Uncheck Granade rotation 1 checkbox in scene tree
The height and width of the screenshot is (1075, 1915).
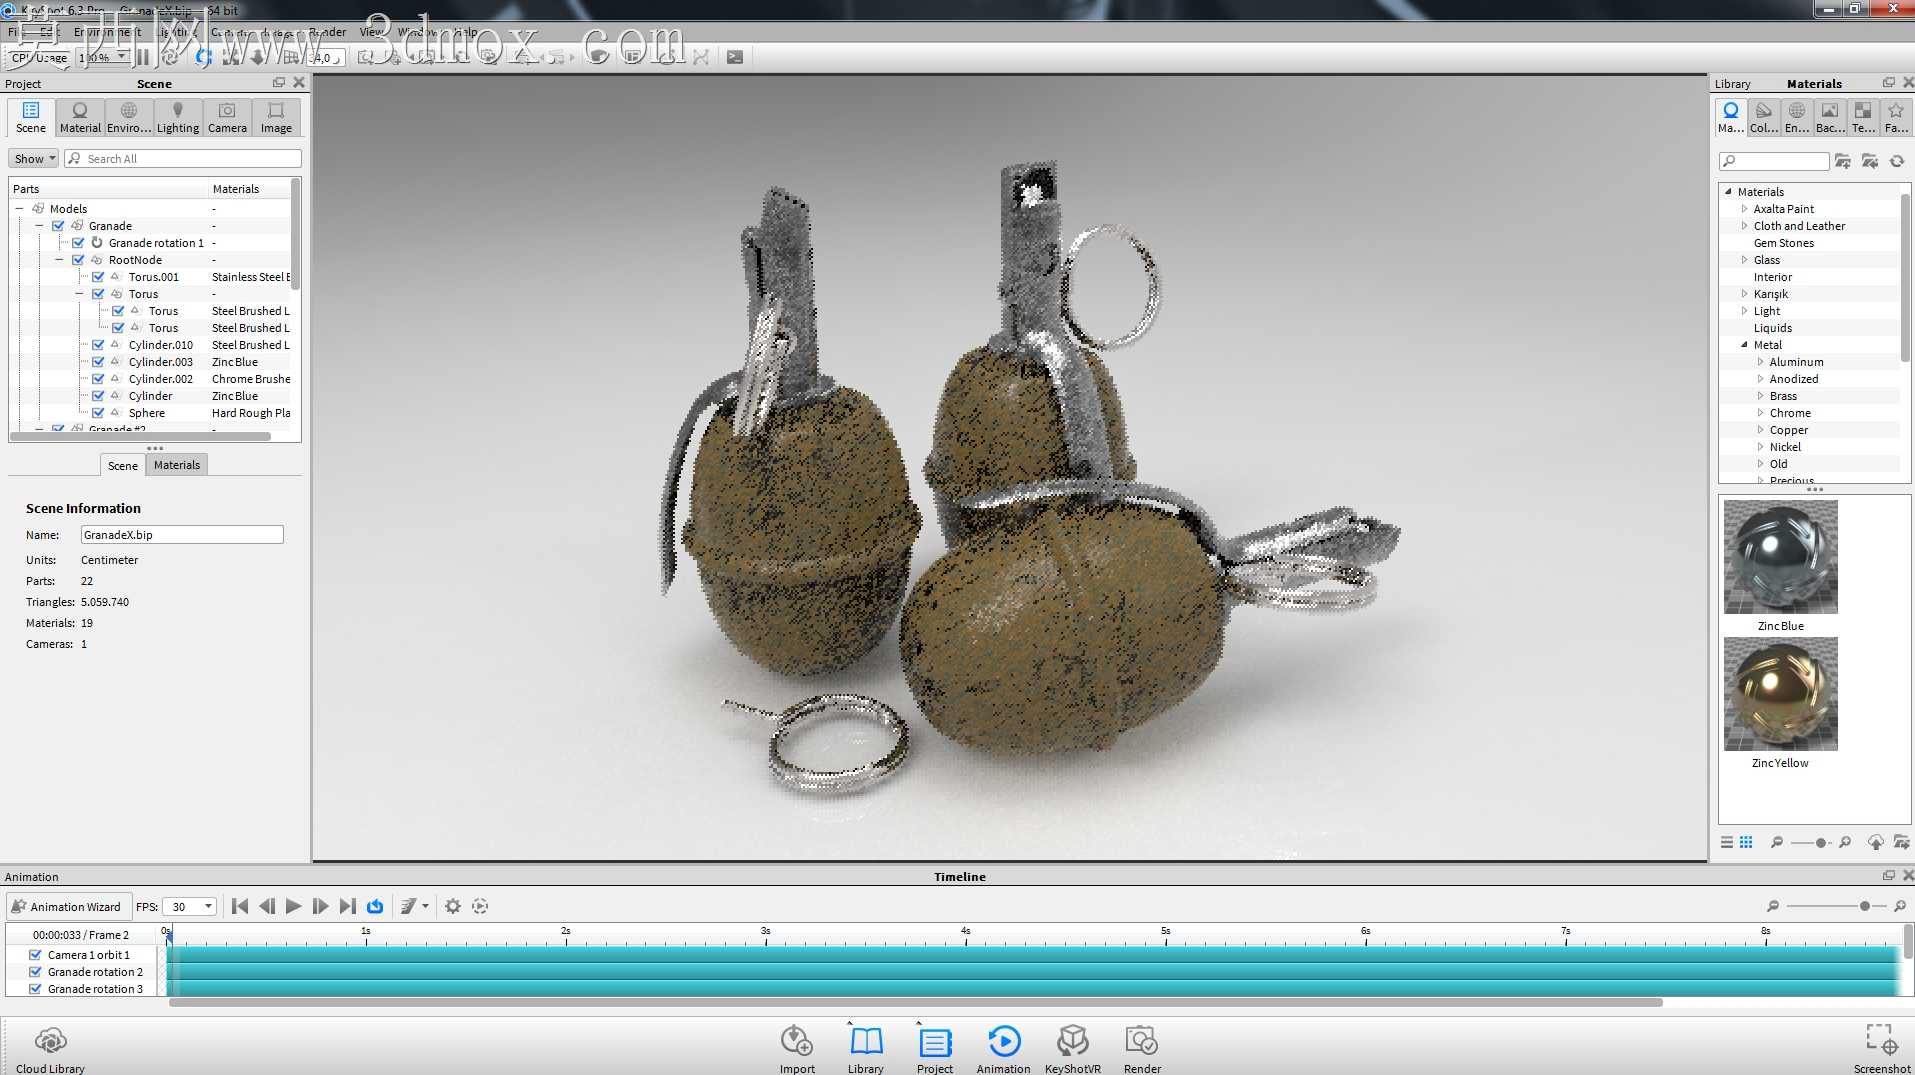78,243
